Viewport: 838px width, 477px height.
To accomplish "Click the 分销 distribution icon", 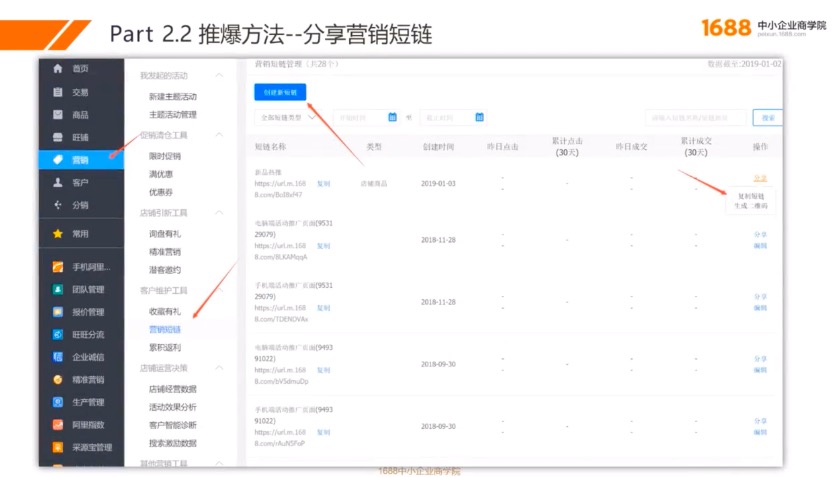I will point(58,205).
